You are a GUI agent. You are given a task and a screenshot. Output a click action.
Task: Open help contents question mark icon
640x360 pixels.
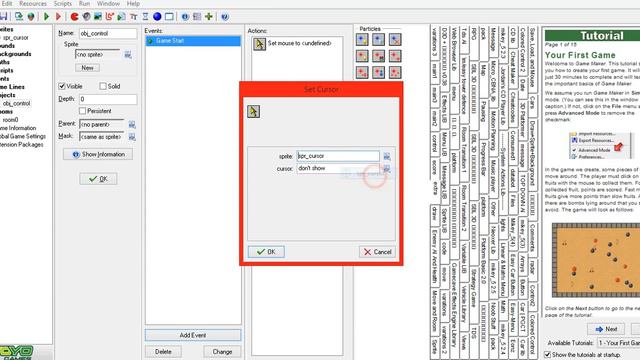224,16
